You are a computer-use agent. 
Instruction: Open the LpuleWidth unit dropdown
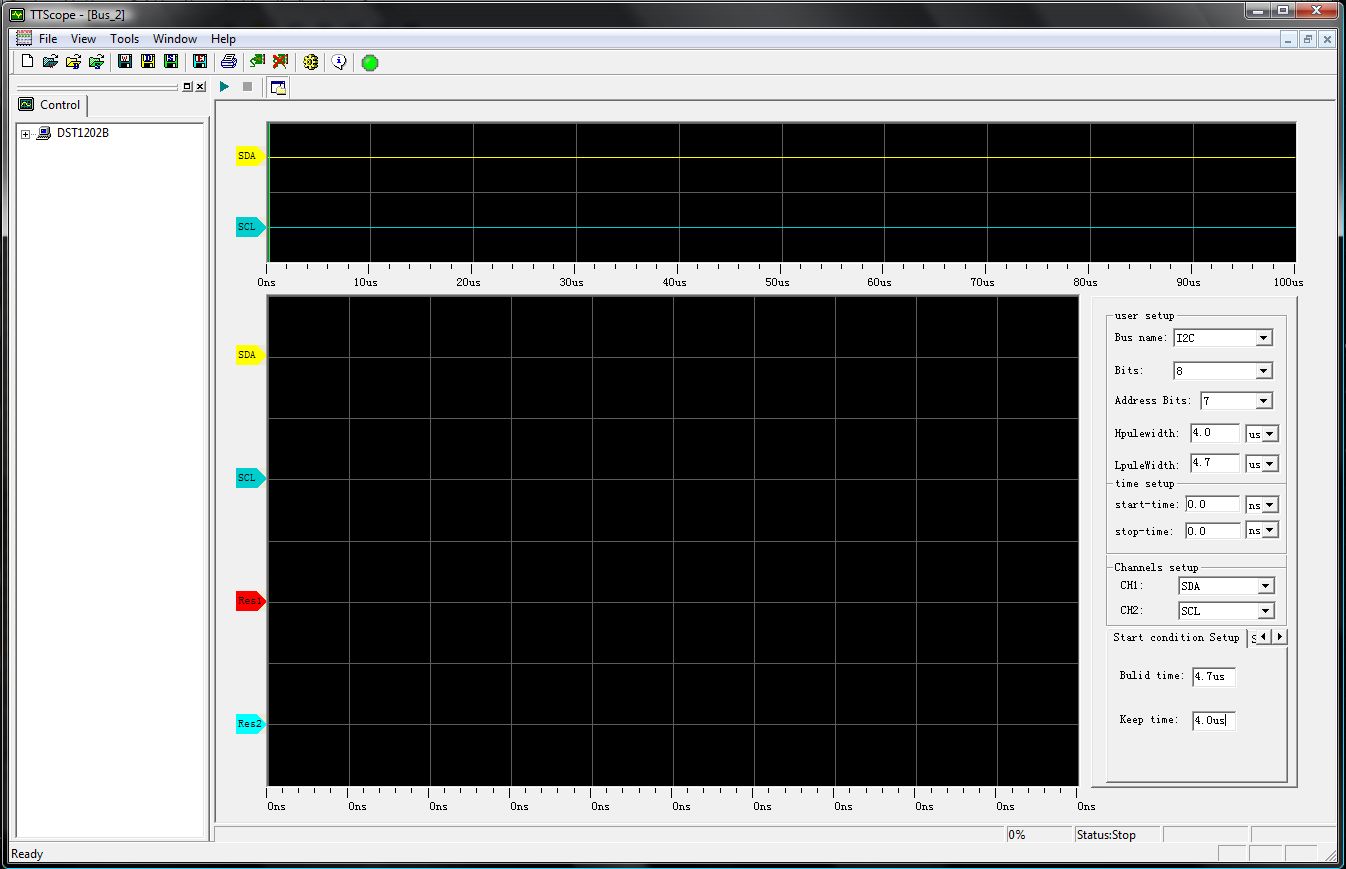coord(1270,464)
